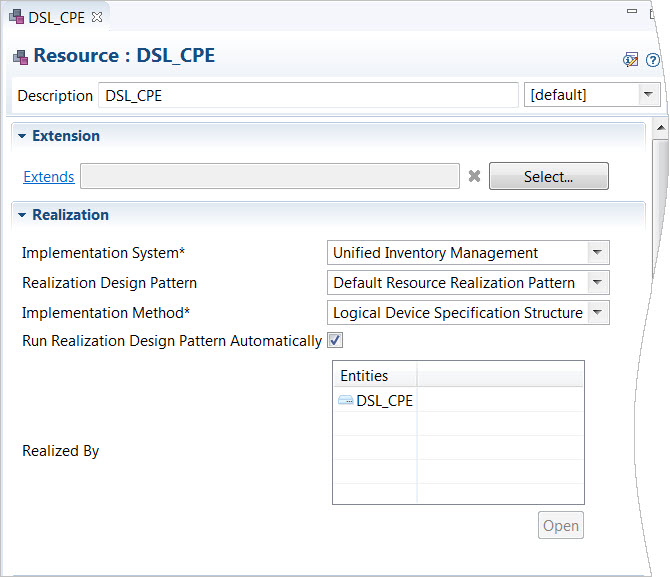The width and height of the screenshot is (670, 577).
Task: Minimize the editor panel
Action: 632,11
